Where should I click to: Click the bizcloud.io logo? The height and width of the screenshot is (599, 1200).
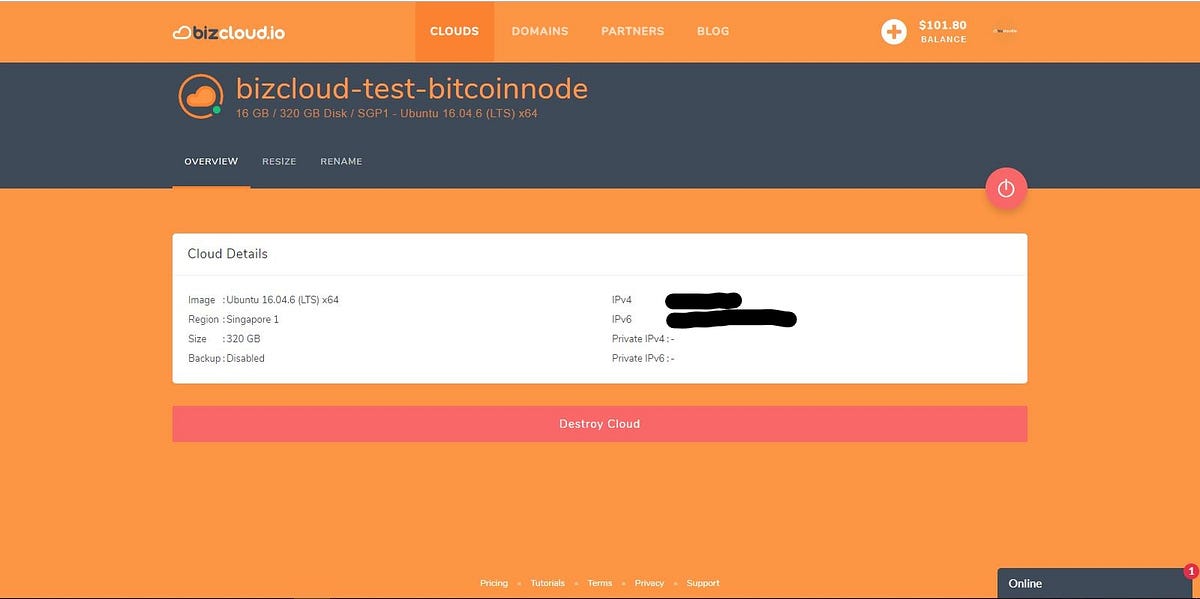tap(230, 31)
